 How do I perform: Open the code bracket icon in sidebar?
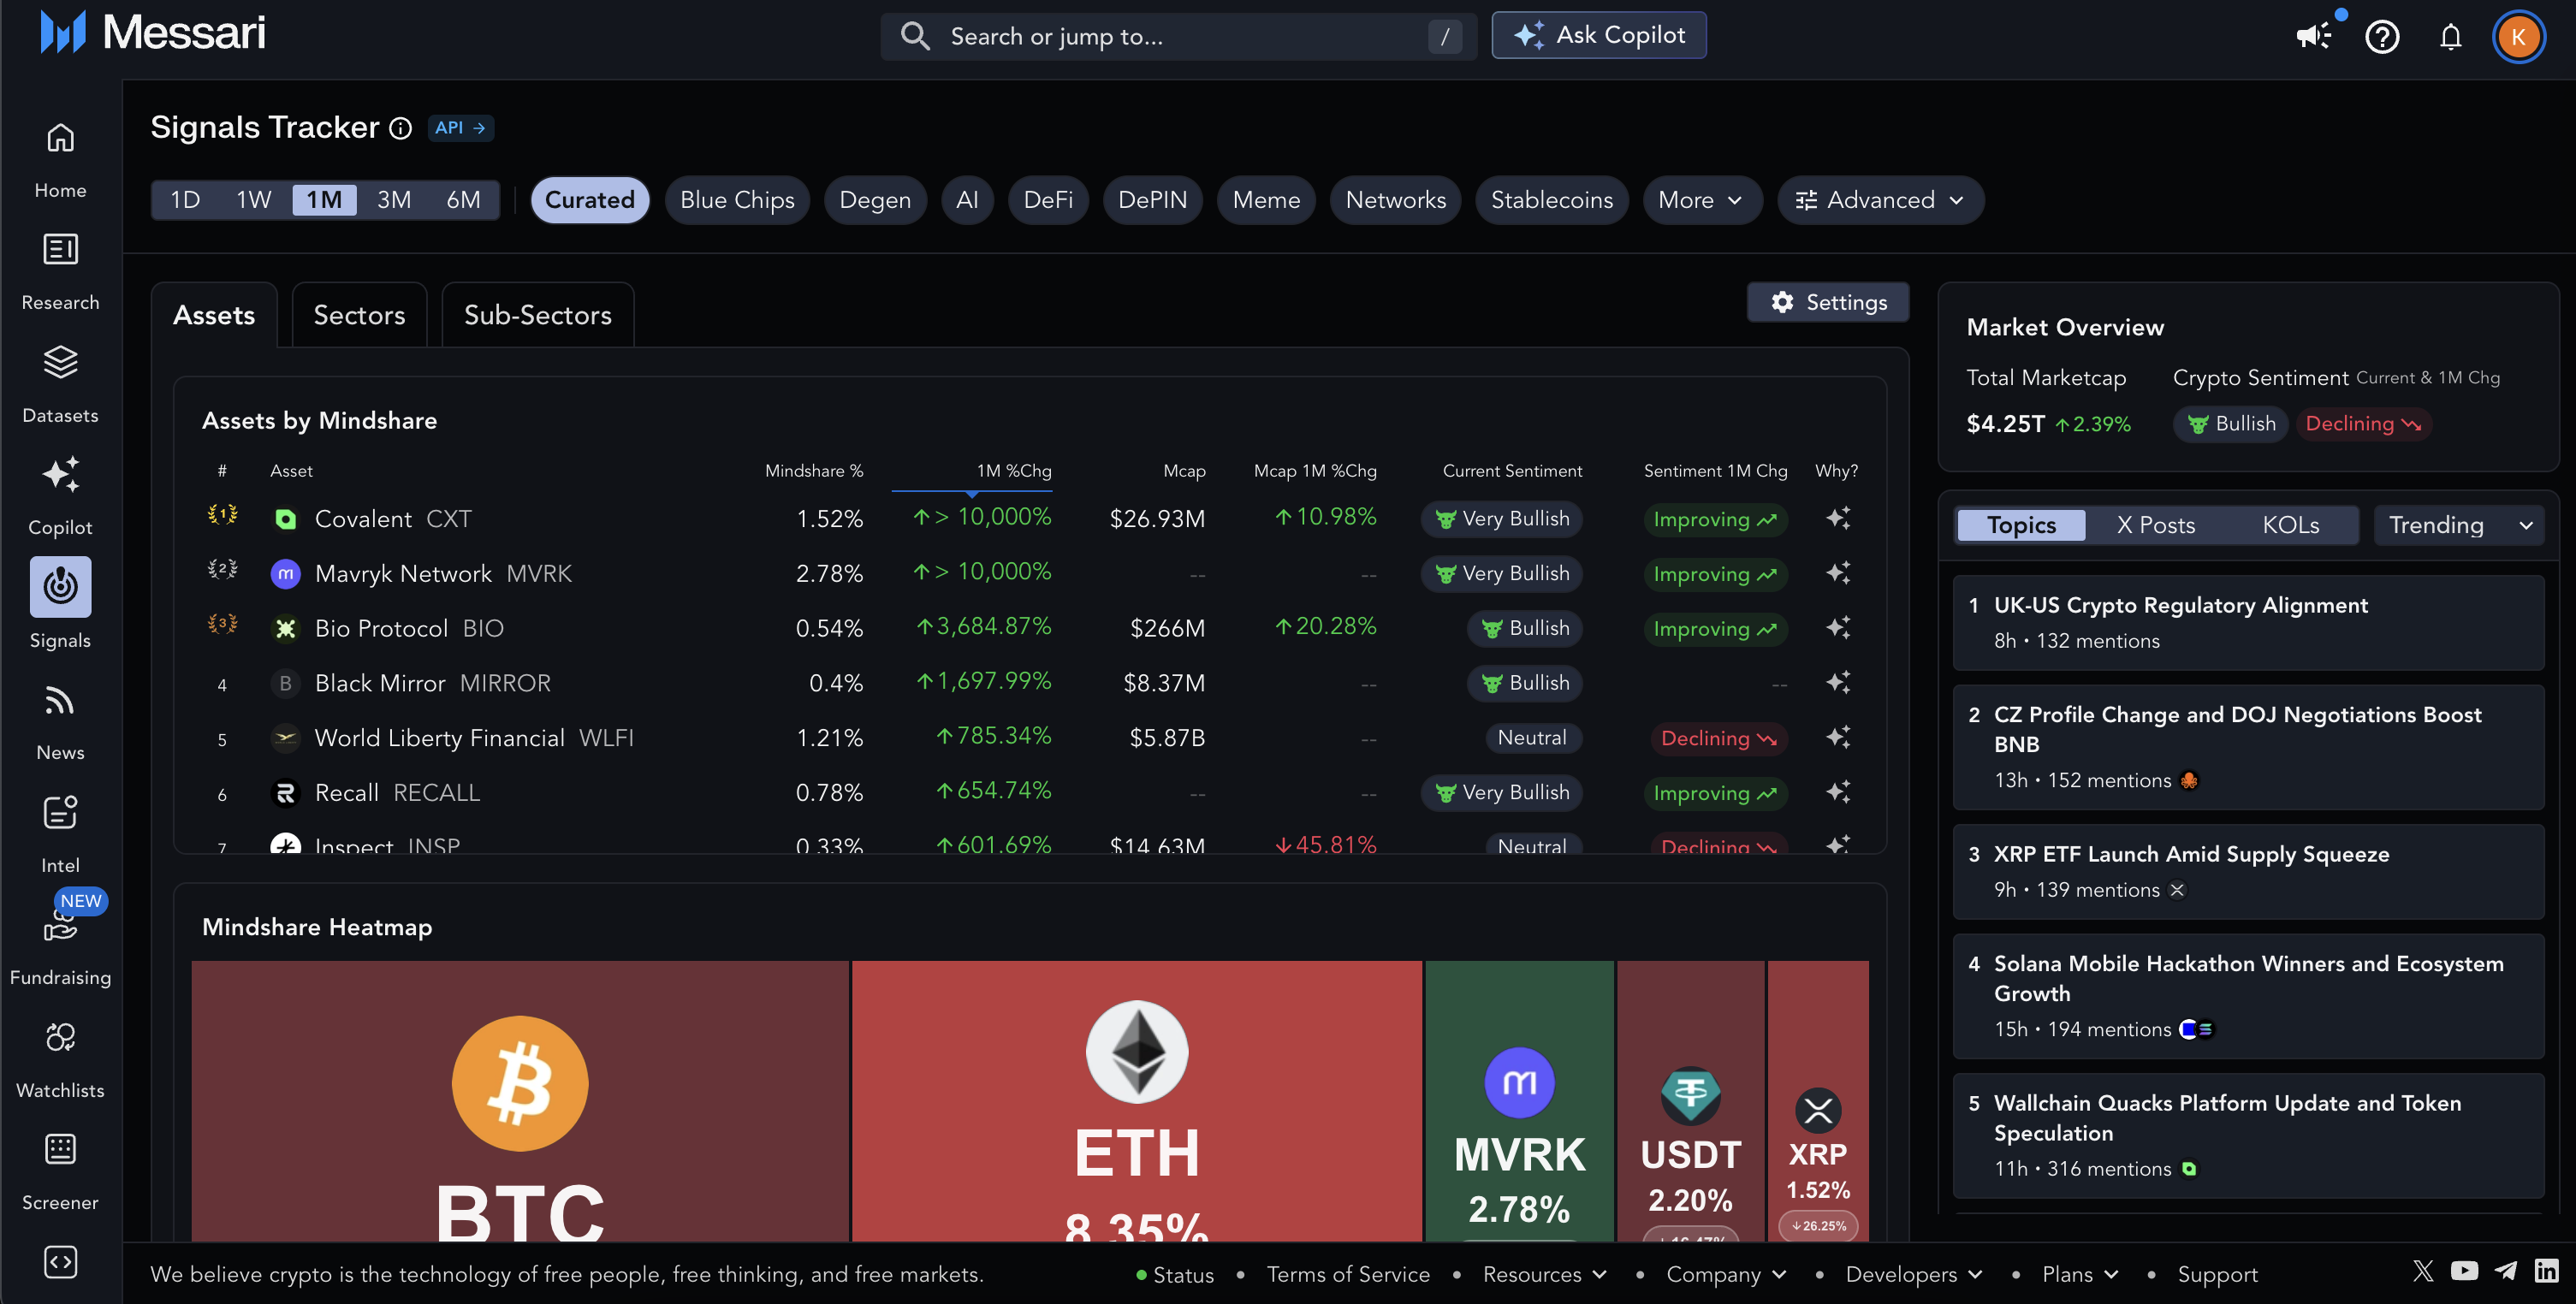click(60, 1262)
